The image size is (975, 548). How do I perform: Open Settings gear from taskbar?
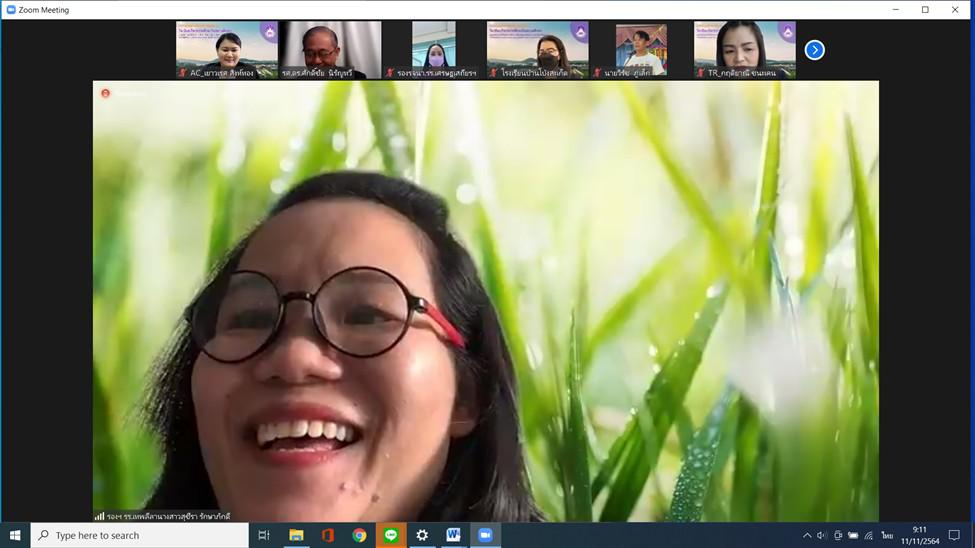422,535
